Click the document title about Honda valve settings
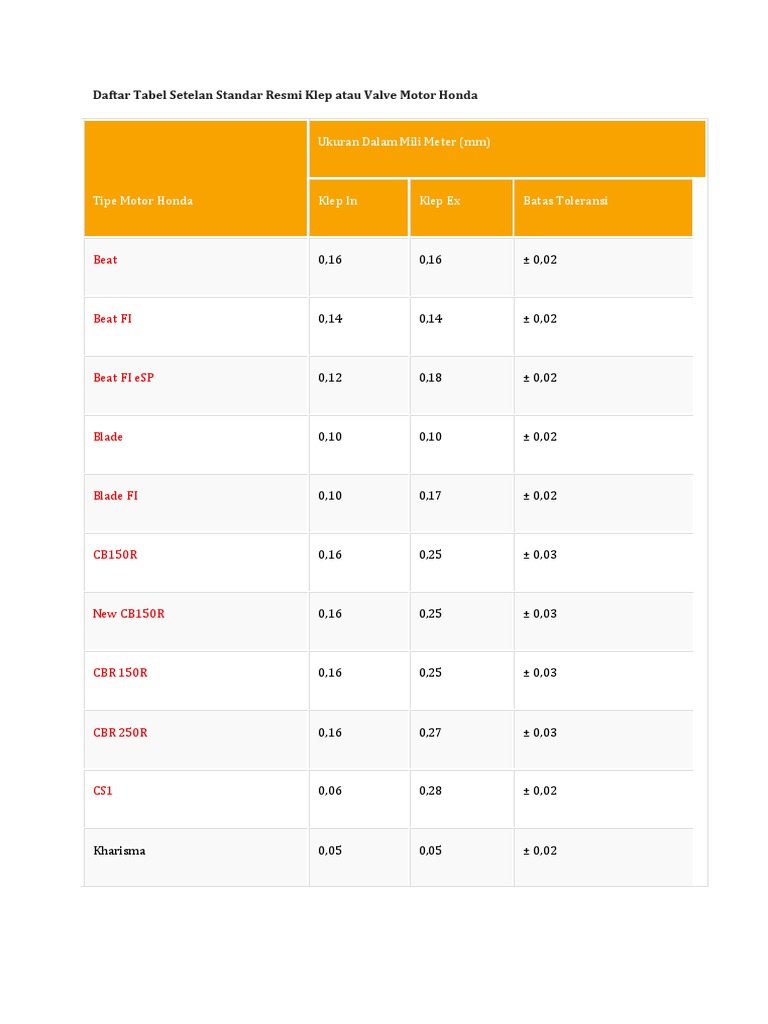Screen dimensions: 768x1024 pyautogui.click(x=285, y=96)
